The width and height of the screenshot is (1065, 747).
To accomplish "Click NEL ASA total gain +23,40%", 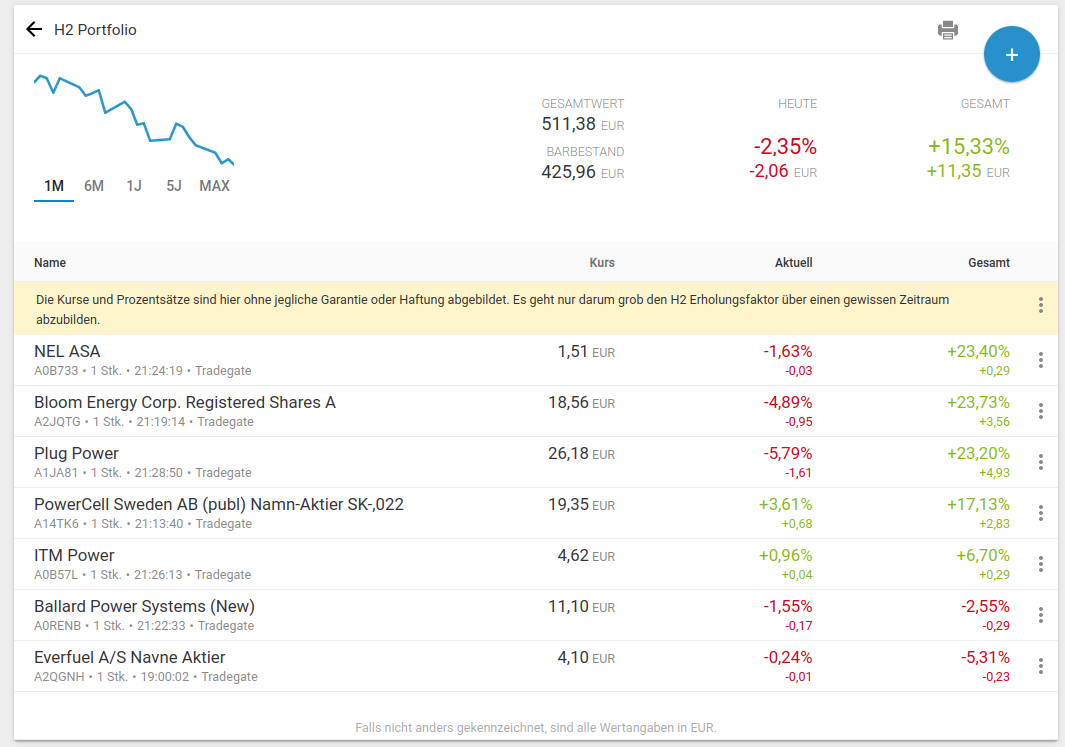I will tap(978, 352).
